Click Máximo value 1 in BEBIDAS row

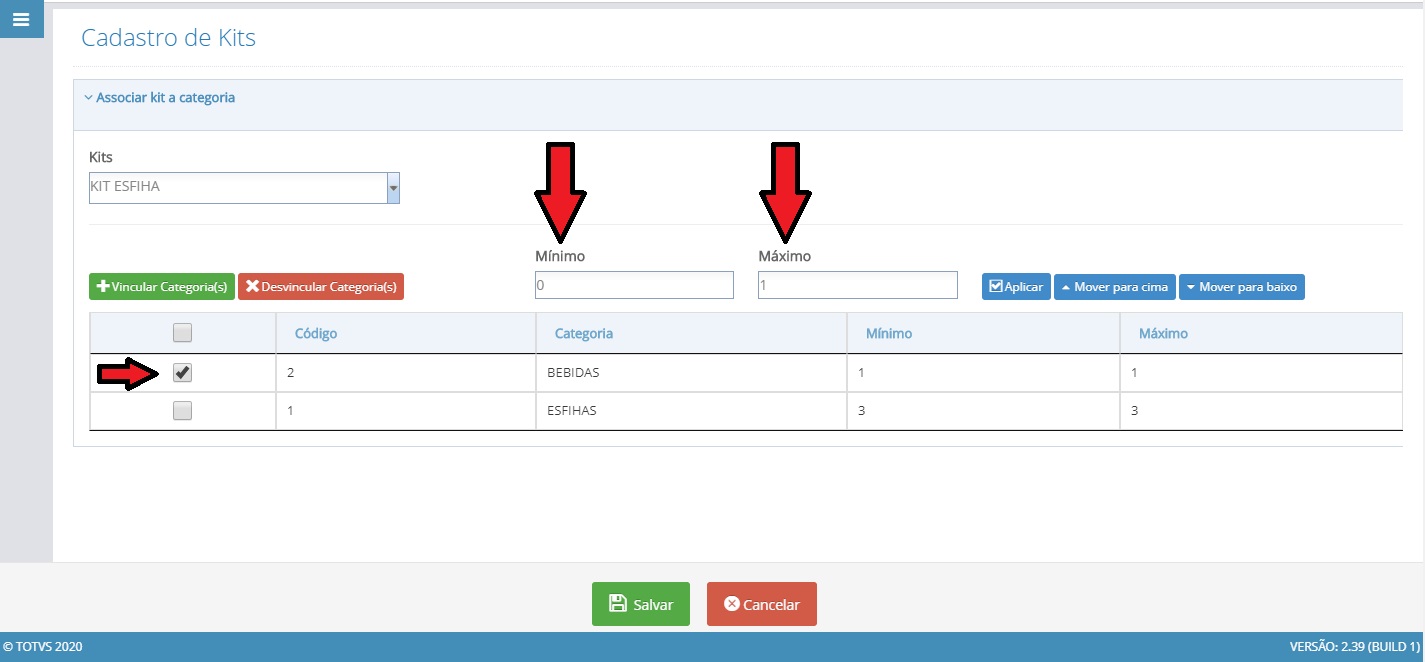[x=1262, y=372]
